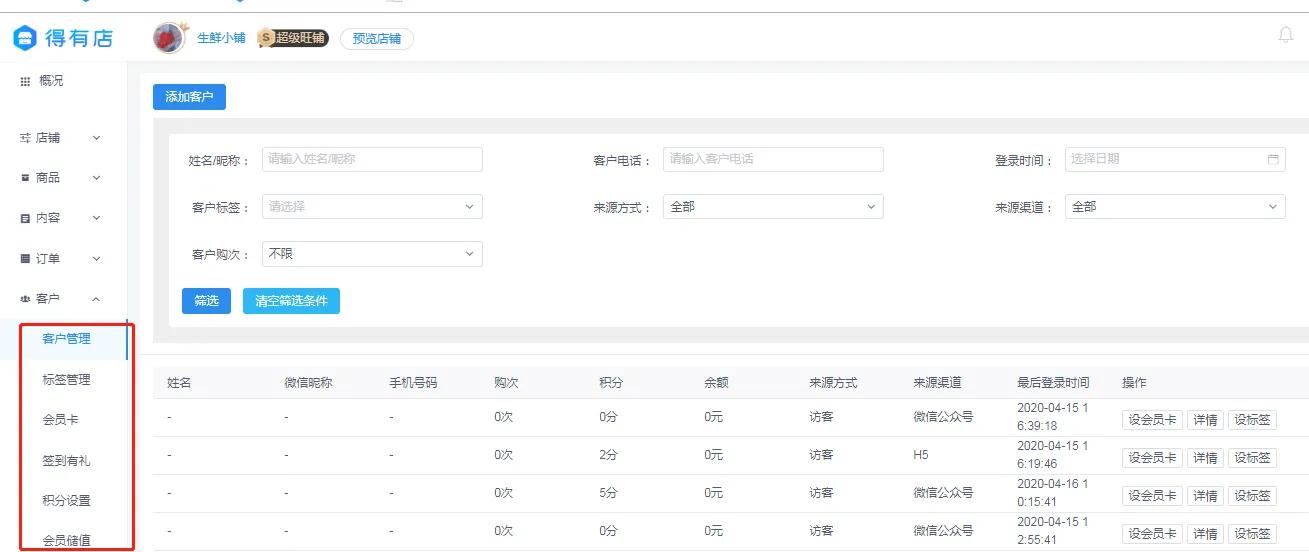Click 清空筛选条件 button
Screen dimensions: 1309x552
click(291, 301)
